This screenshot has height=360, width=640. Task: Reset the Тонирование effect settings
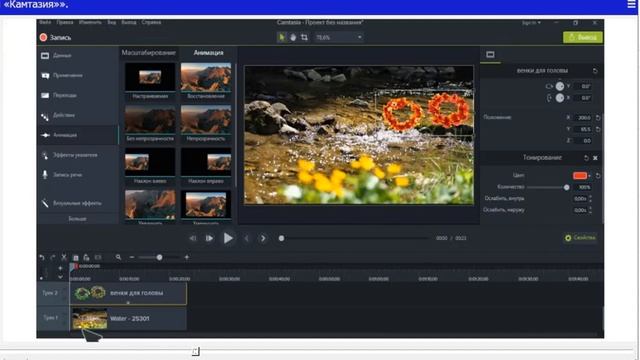[586, 158]
